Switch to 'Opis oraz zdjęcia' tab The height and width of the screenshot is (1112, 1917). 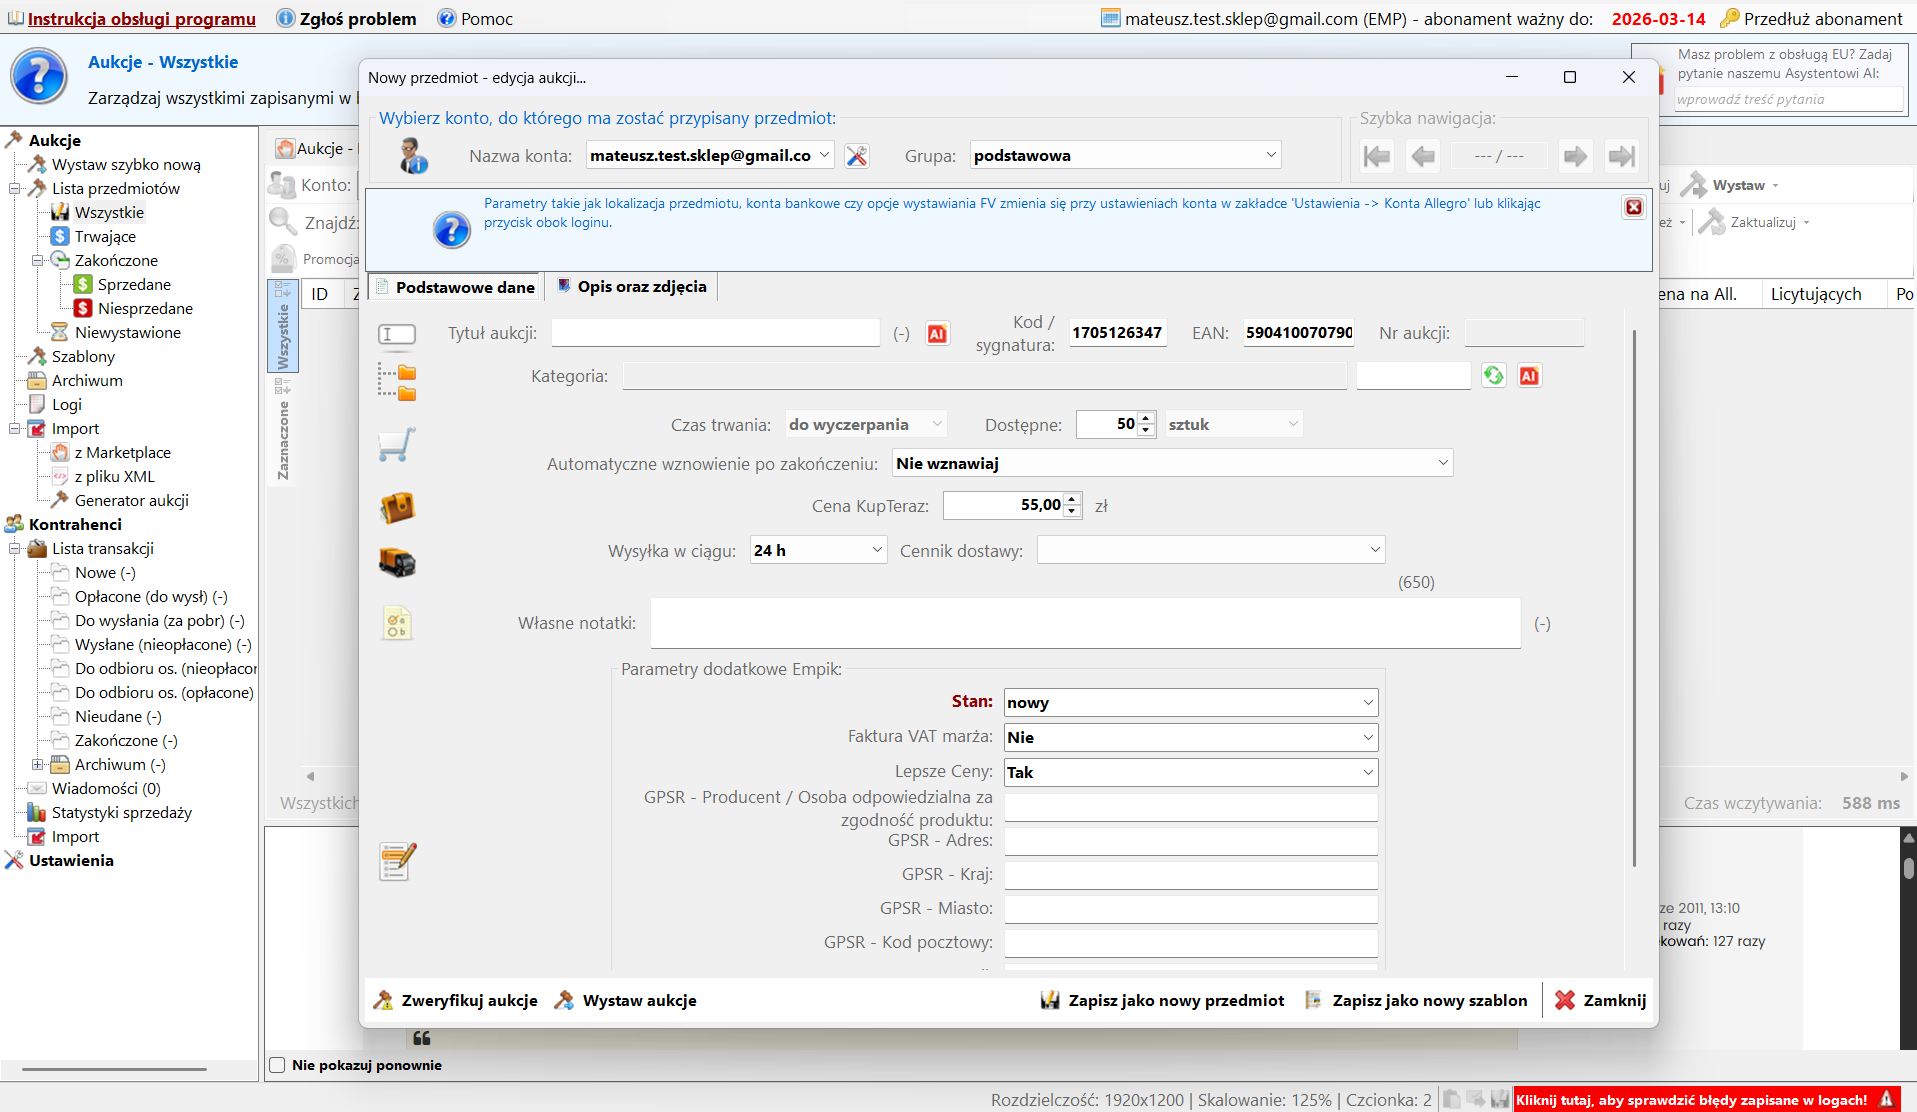(x=632, y=287)
